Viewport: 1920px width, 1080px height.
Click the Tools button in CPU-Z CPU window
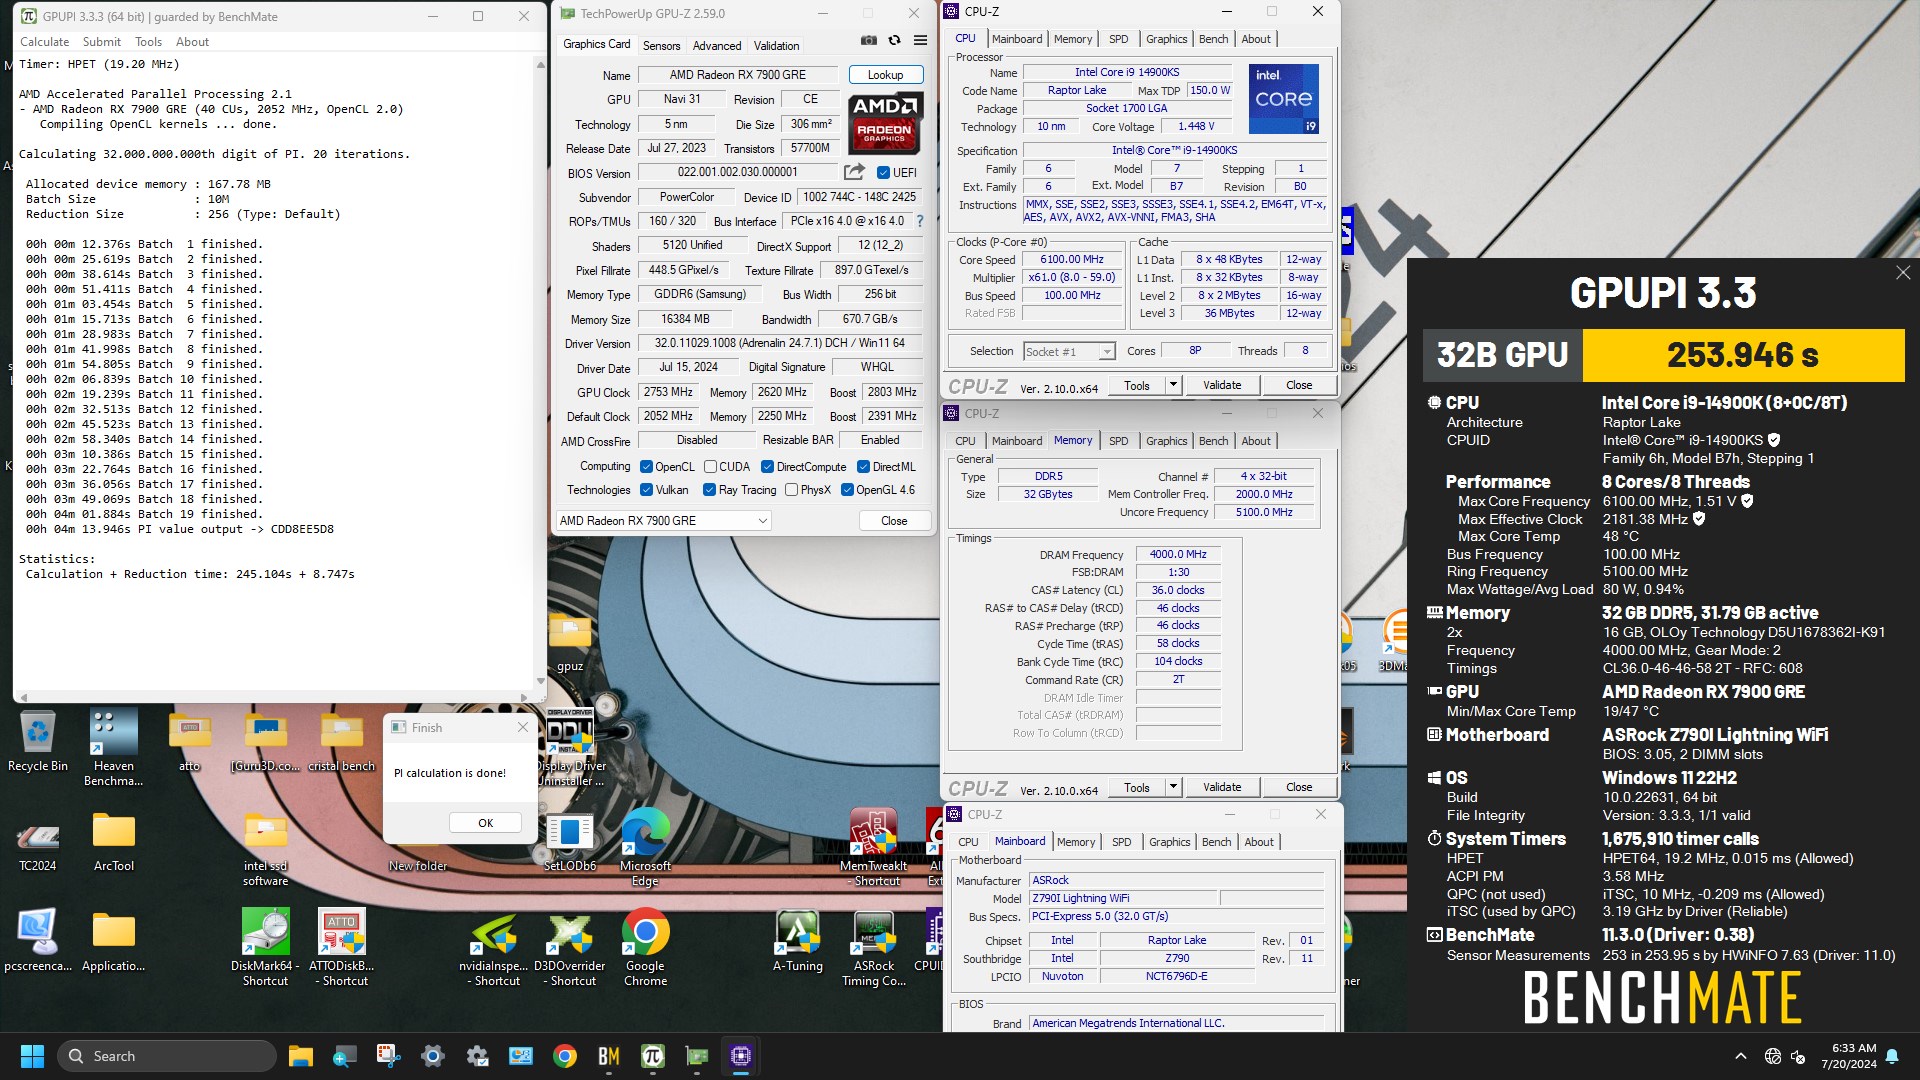point(1137,385)
